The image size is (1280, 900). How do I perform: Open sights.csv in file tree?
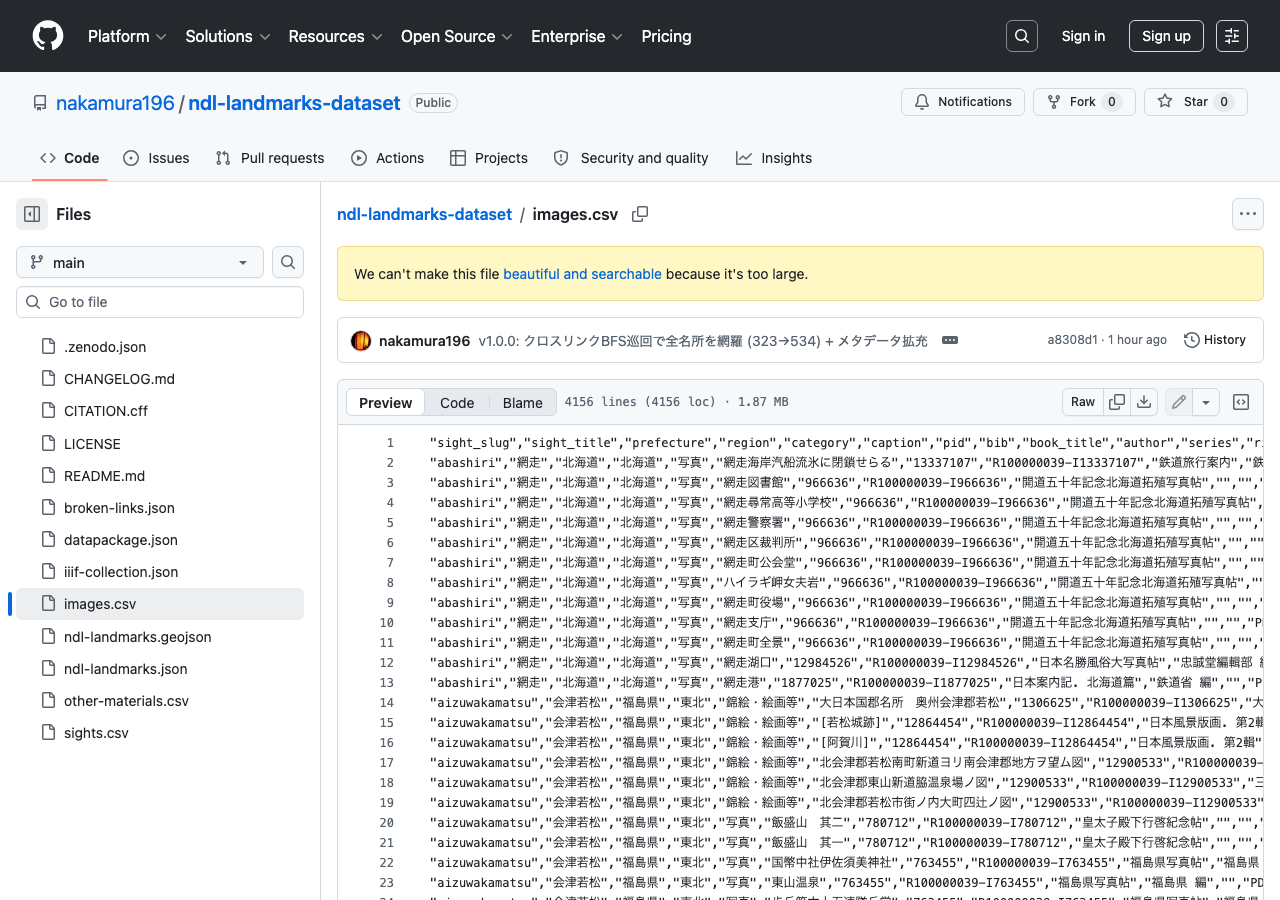coord(160,733)
